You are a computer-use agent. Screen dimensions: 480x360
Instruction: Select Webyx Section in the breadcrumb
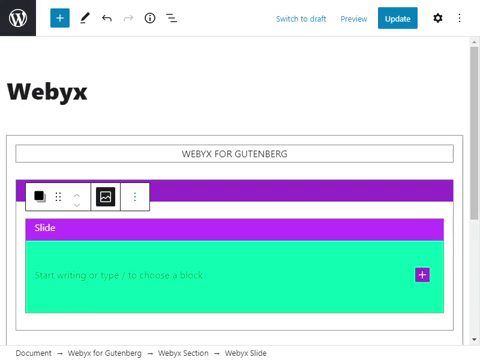(x=183, y=353)
